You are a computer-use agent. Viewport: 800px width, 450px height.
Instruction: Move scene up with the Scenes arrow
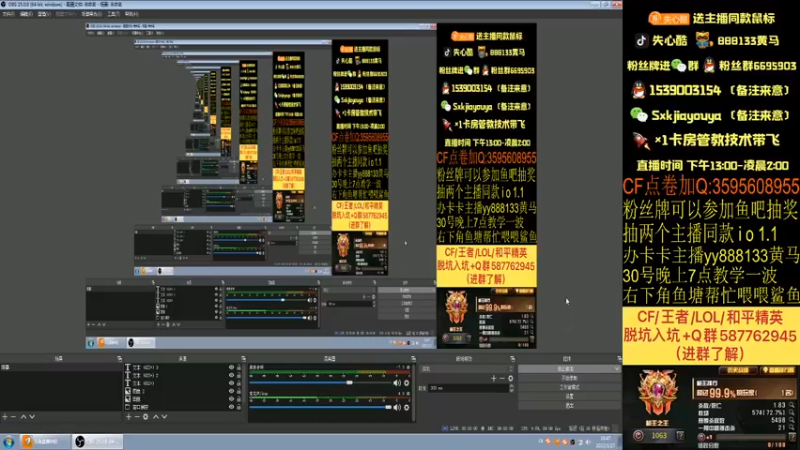click(x=23, y=417)
